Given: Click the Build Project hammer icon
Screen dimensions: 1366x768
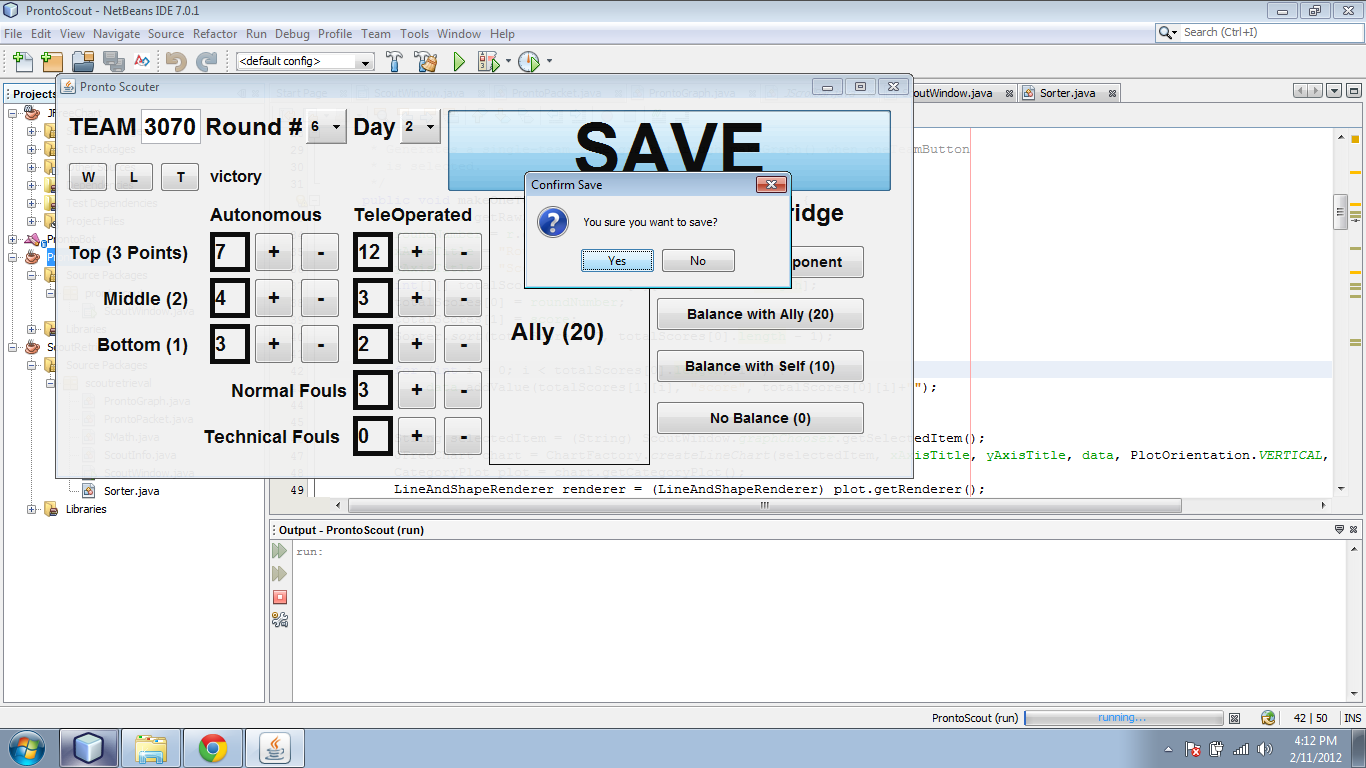Looking at the screenshot, I should pos(394,62).
